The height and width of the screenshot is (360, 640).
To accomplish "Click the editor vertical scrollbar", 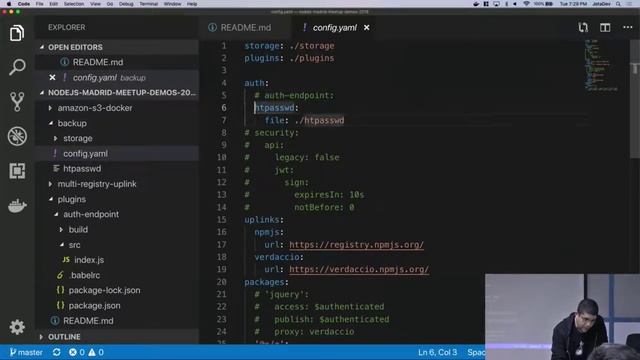I will [635, 98].
